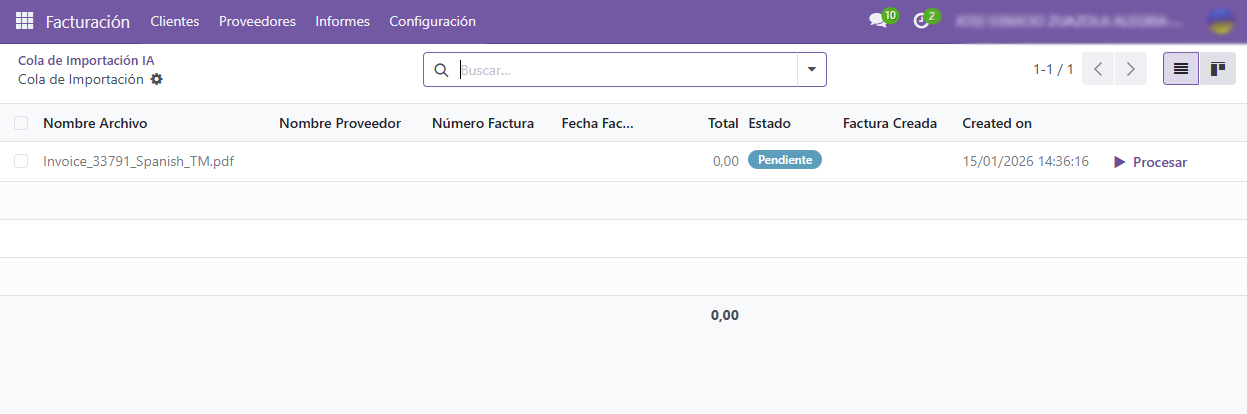Switch to list view

click(x=1180, y=69)
